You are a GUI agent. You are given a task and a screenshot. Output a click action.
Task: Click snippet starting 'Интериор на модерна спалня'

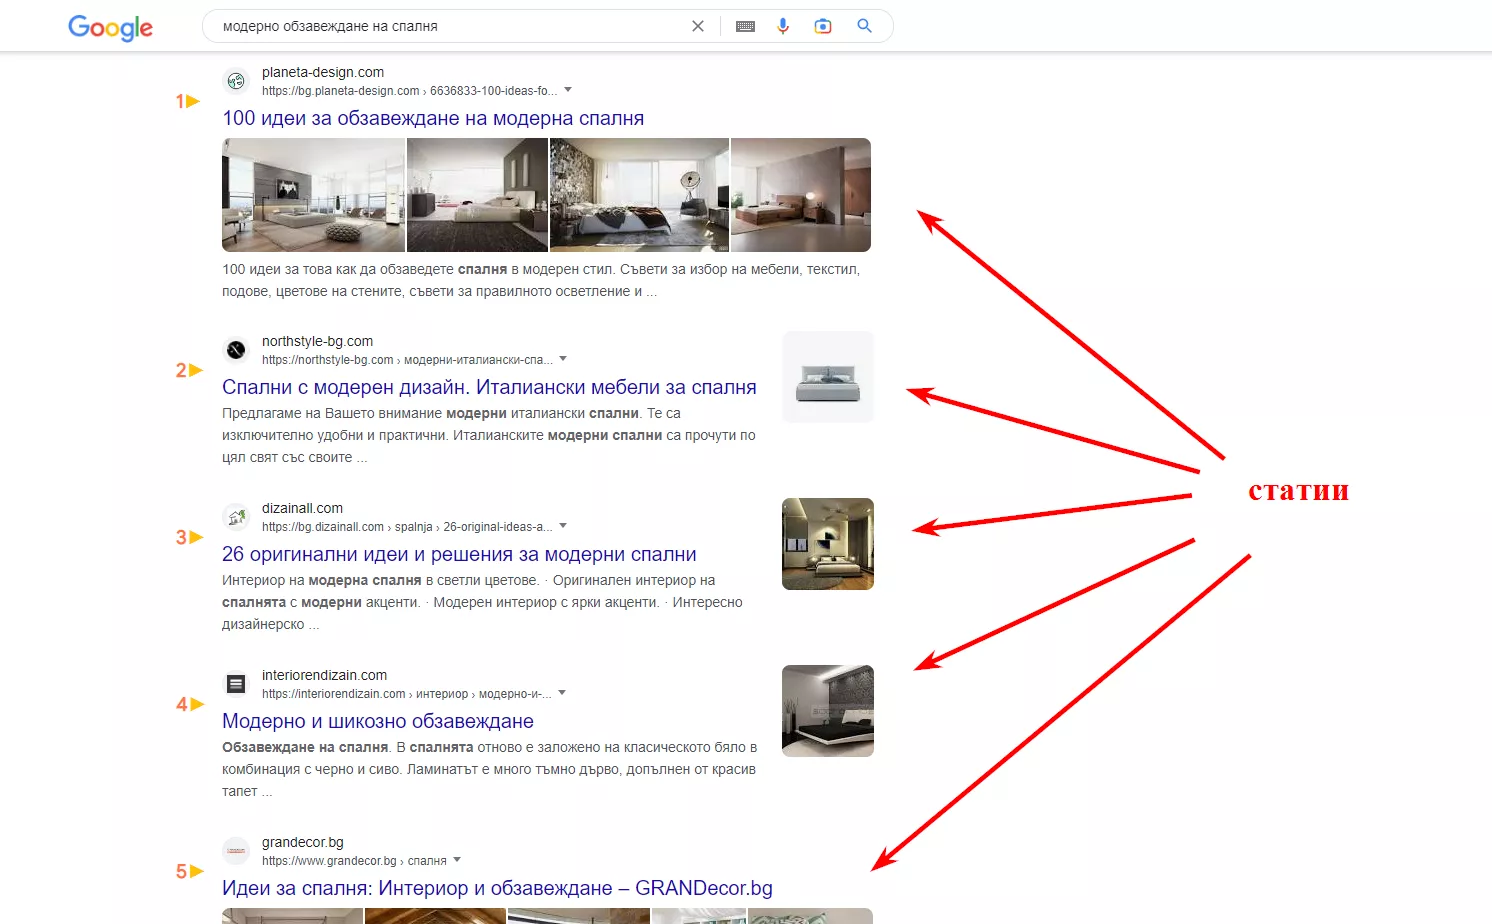[x=482, y=602]
